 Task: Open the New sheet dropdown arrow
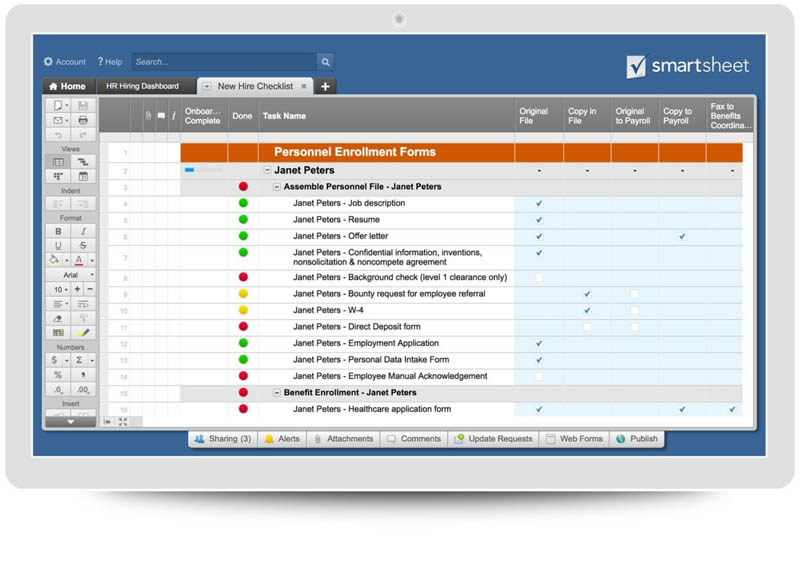pos(67,106)
